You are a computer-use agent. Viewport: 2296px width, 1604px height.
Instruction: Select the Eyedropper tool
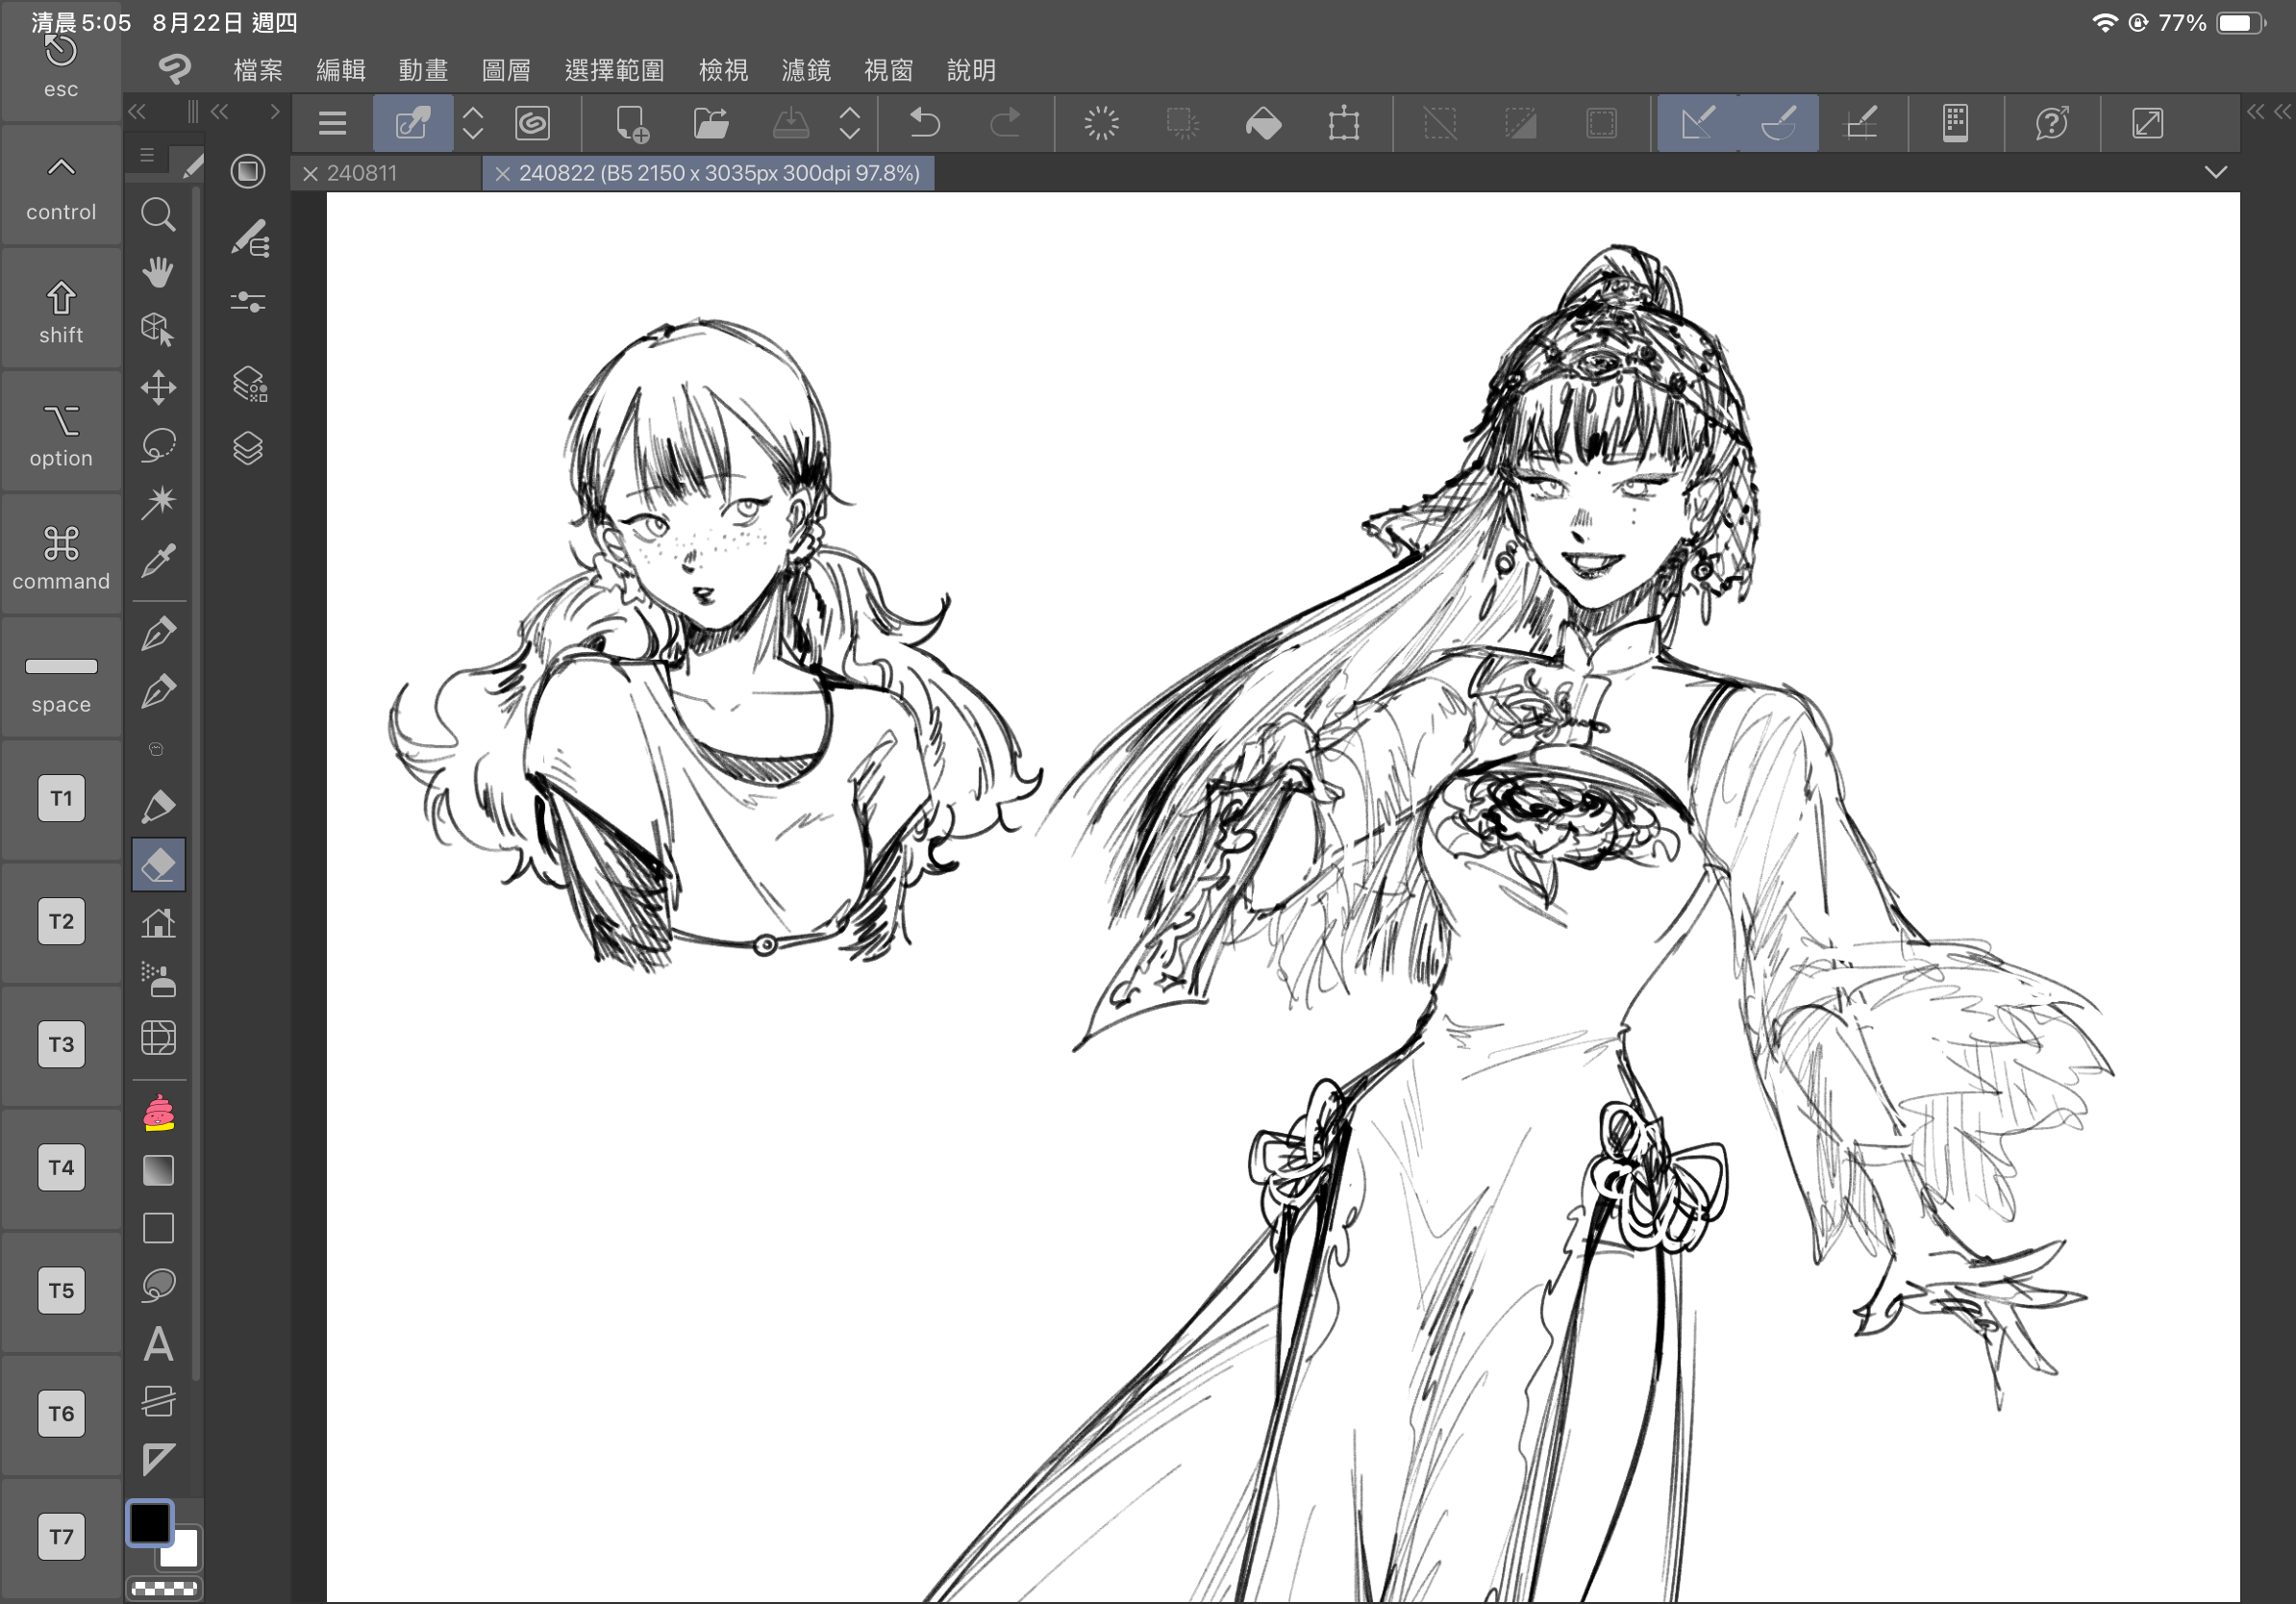pyautogui.click(x=158, y=560)
